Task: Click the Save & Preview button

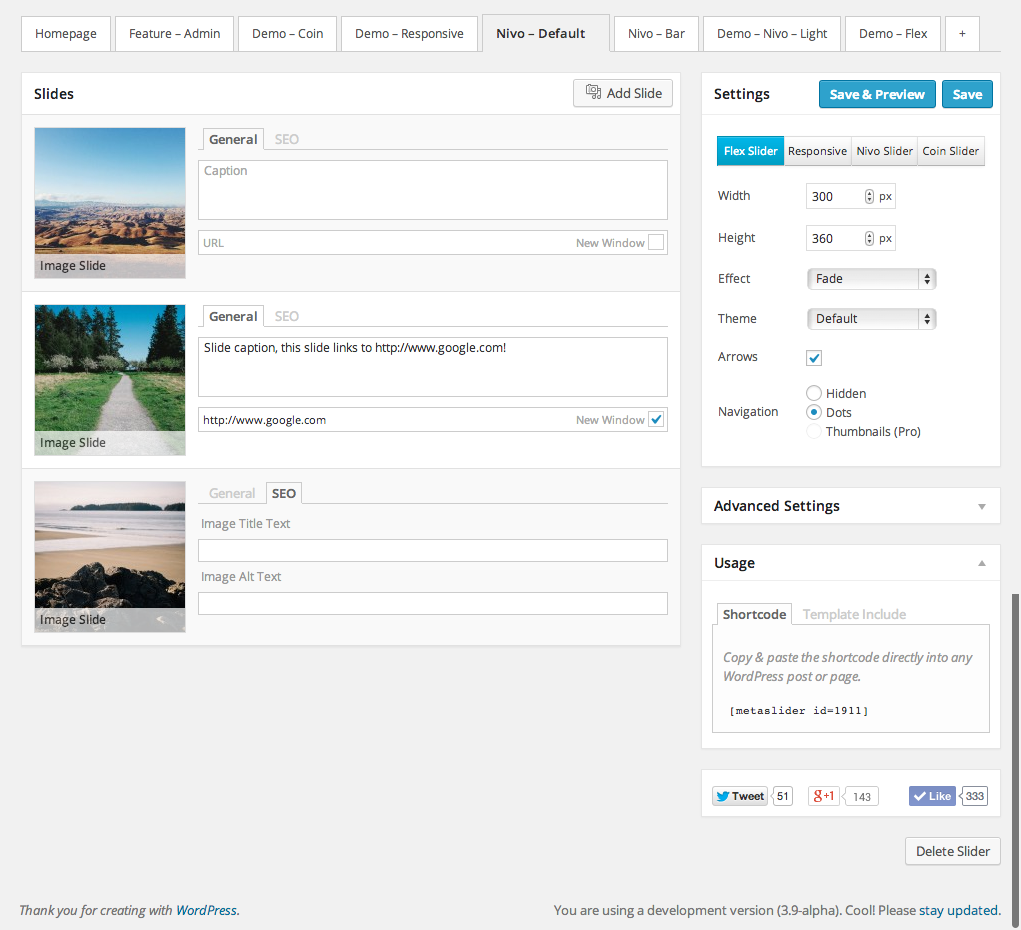Action: [x=877, y=94]
